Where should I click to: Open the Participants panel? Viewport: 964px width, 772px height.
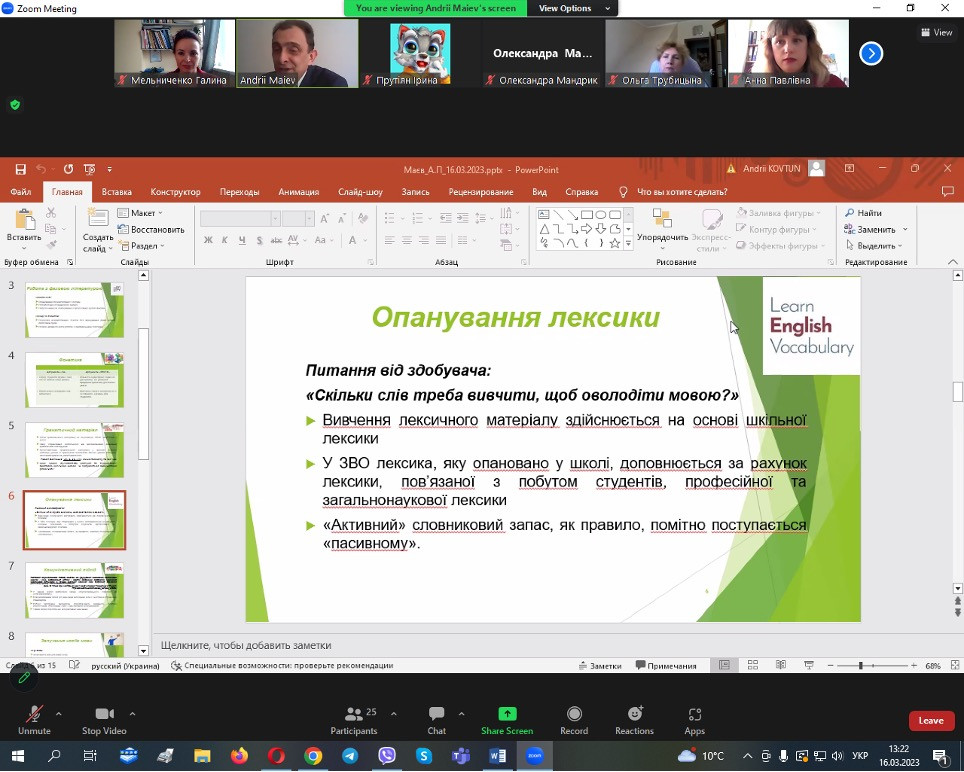pos(353,719)
